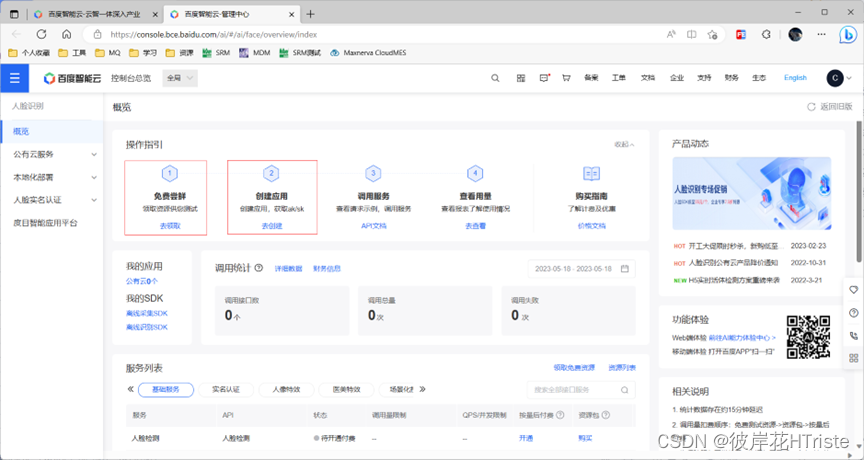This screenshot has height=460, width=864.
Task: Click the help icon beside 资源包 header
Action: pos(606,415)
